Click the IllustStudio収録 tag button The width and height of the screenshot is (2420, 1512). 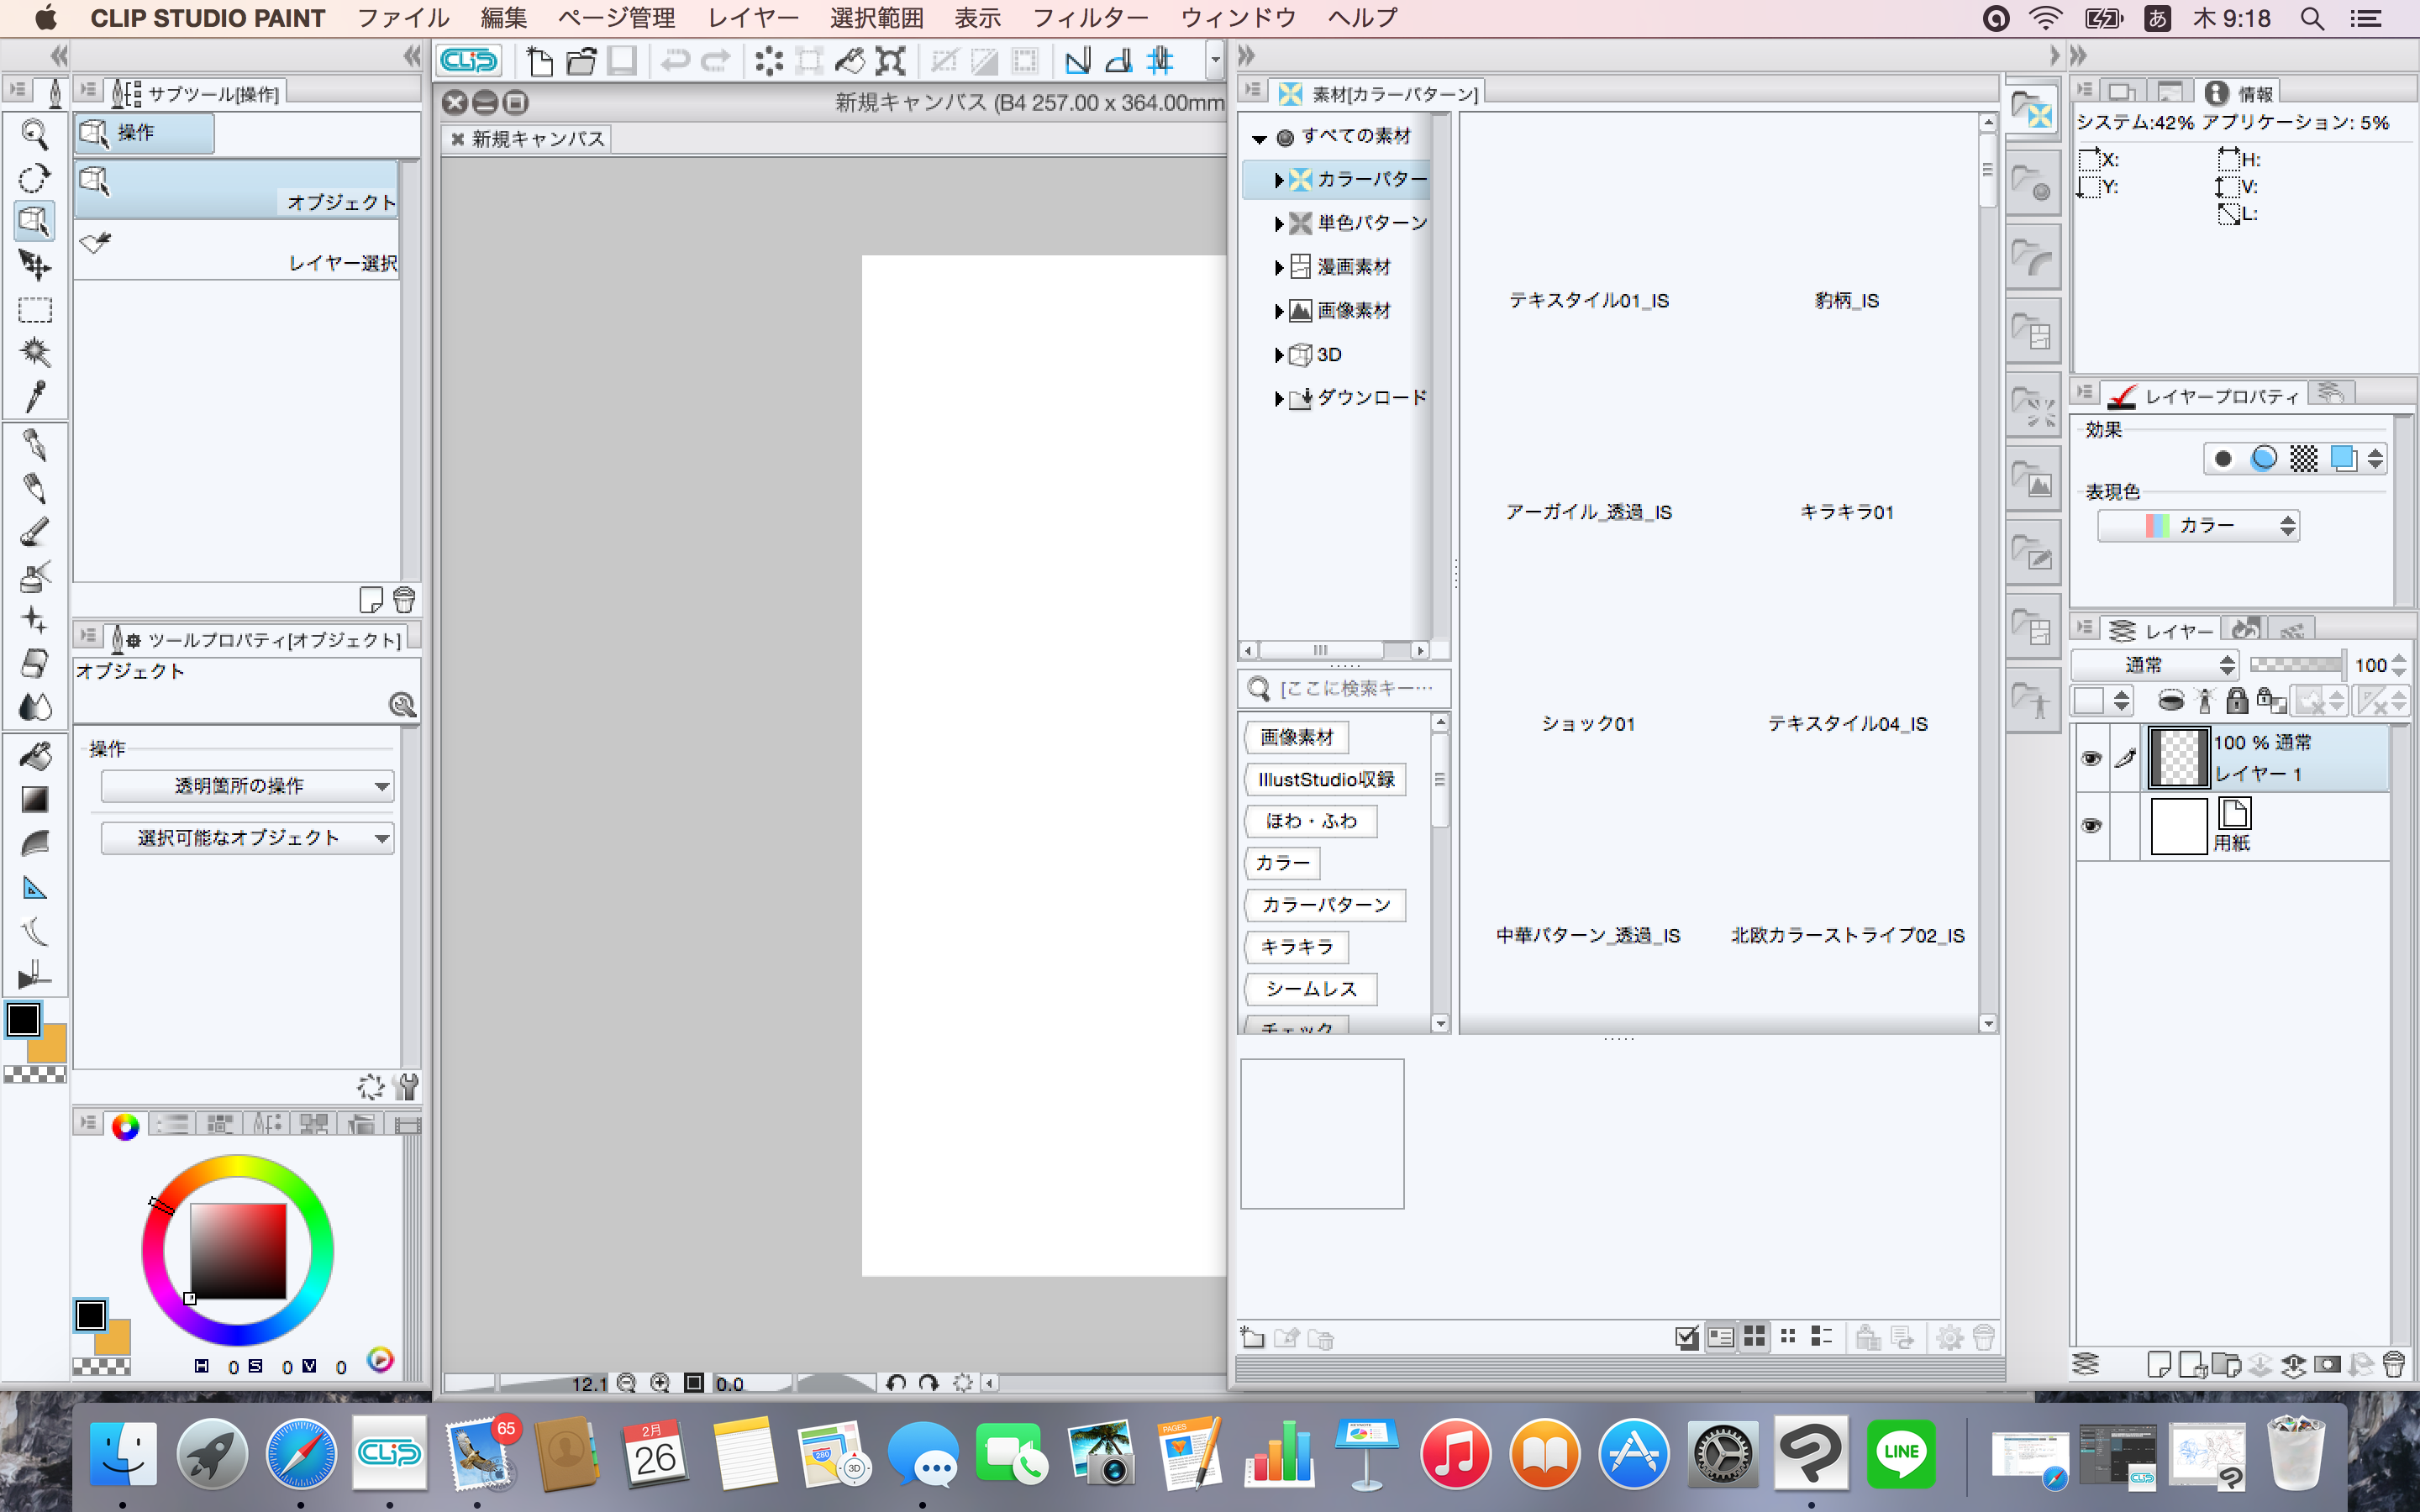(1325, 779)
